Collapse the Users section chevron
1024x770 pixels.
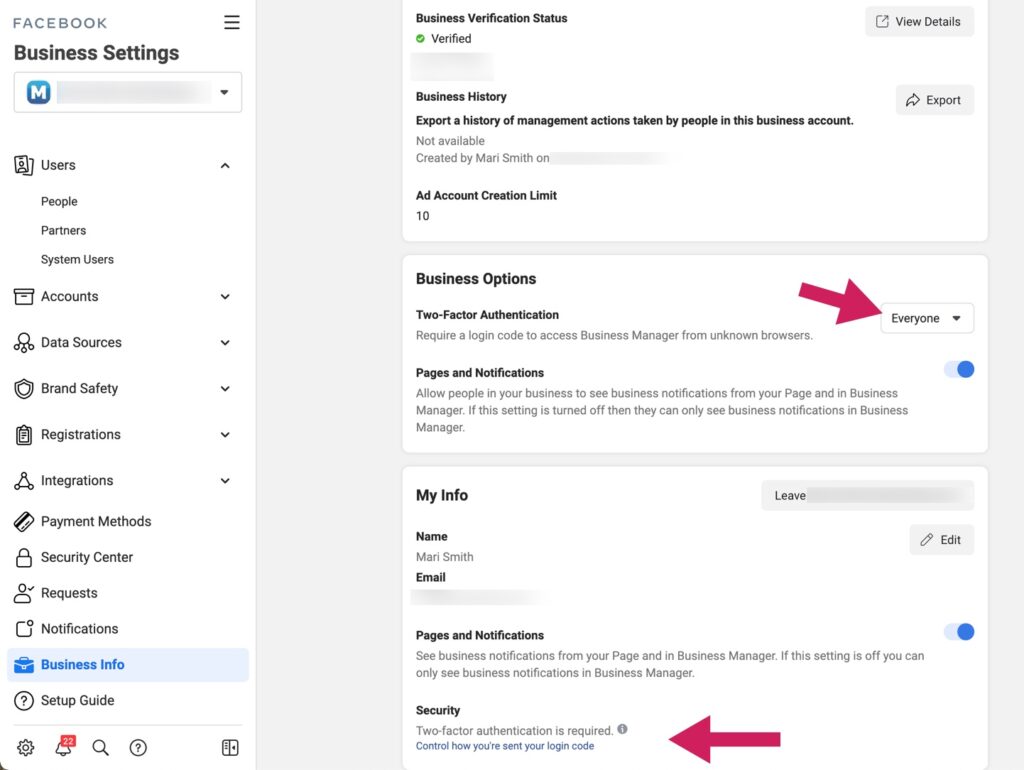click(225, 165)
